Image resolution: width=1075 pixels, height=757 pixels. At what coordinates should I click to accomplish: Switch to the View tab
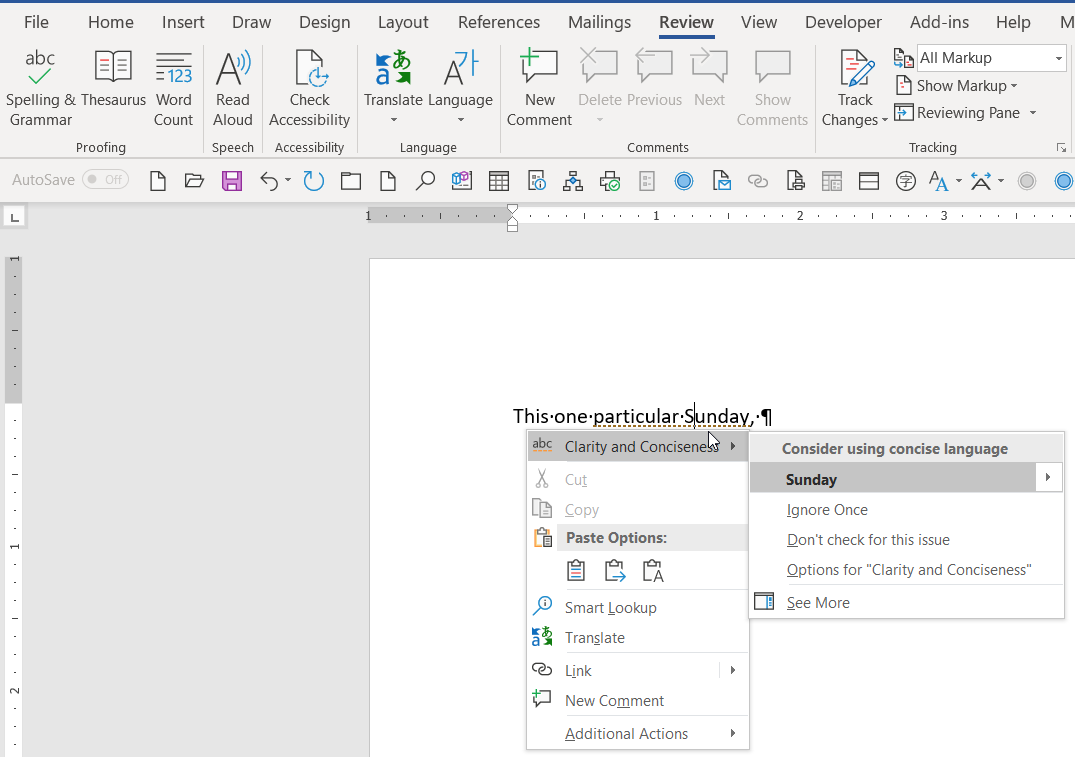[758, 22]
